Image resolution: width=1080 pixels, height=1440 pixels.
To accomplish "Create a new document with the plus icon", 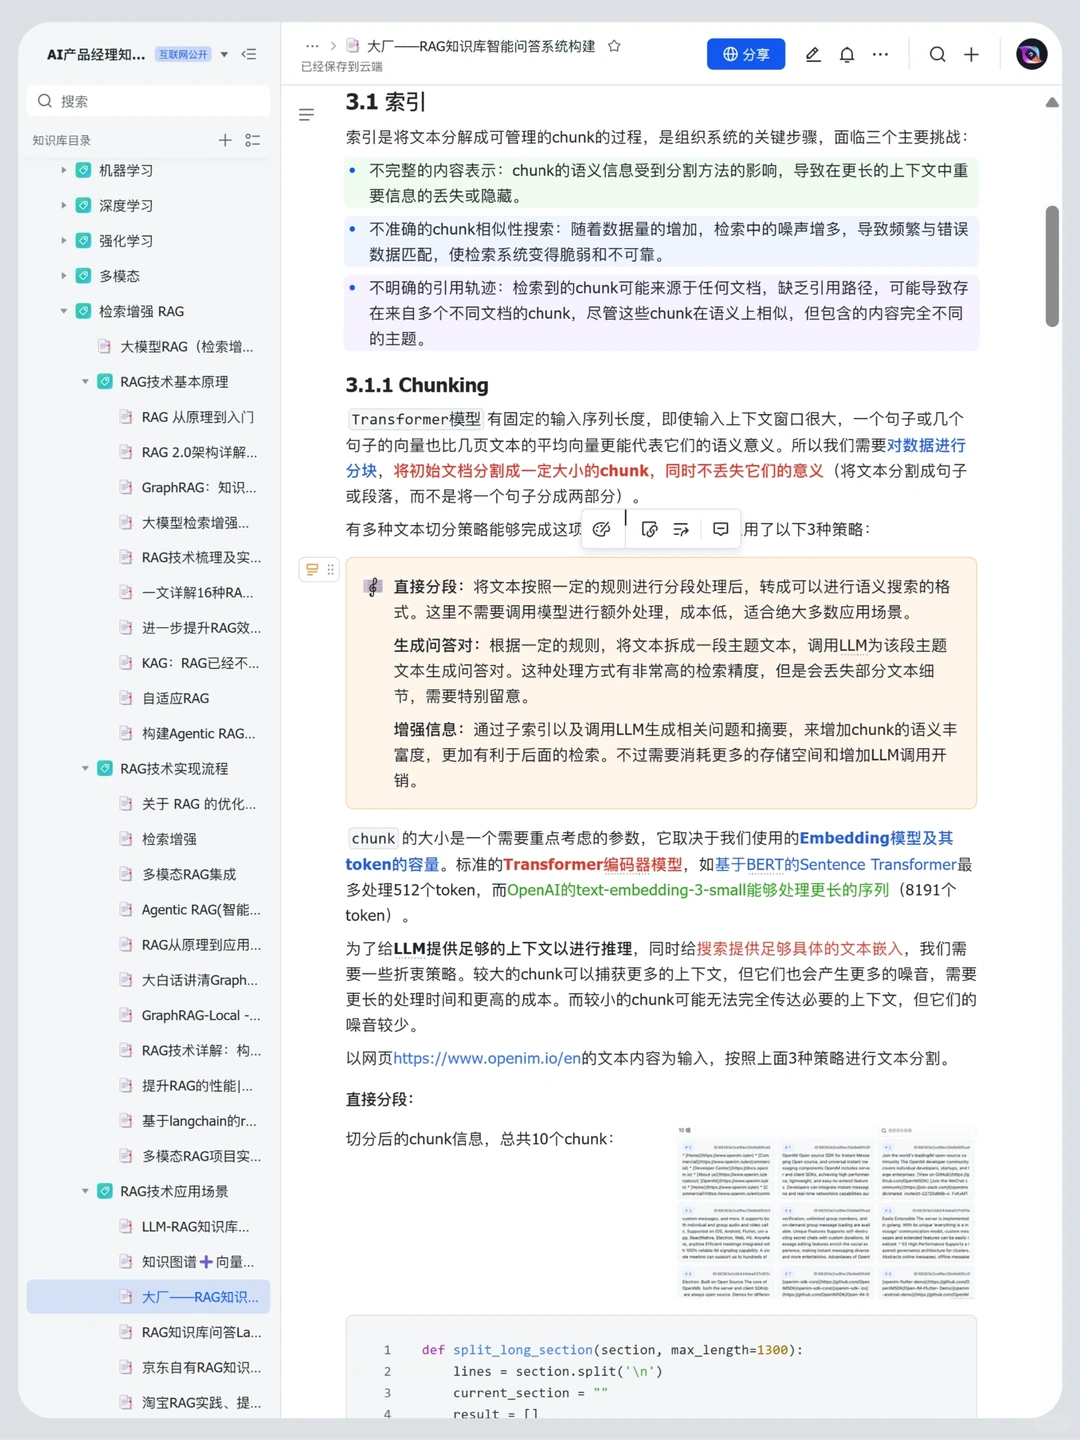I will [971, 54].
